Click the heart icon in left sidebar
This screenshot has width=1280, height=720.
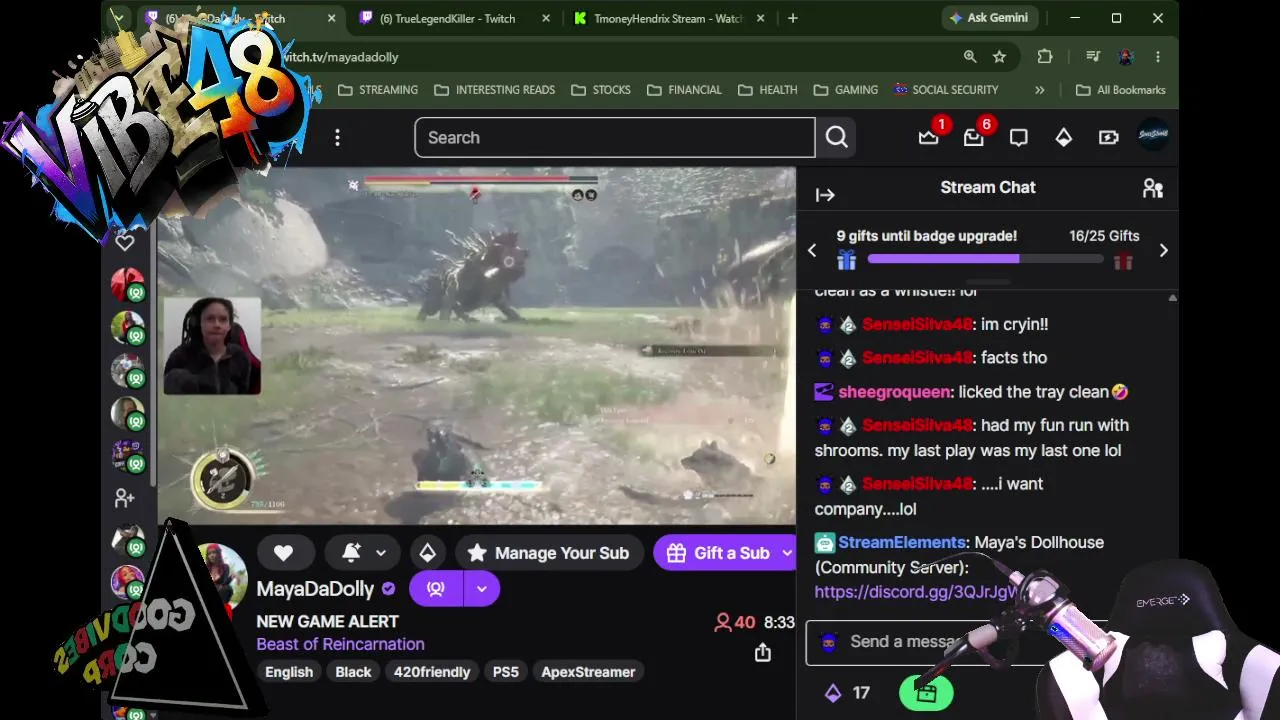coord(125,242)
